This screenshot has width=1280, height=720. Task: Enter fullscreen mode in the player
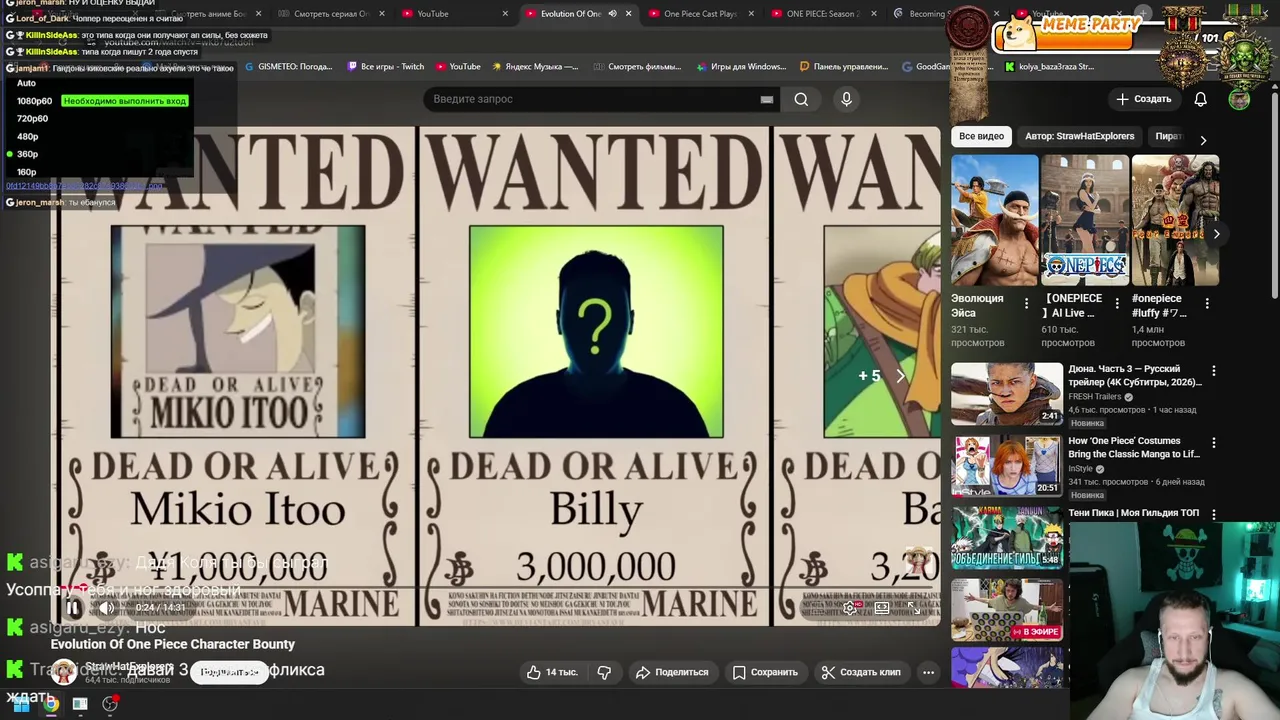[913, 607]
